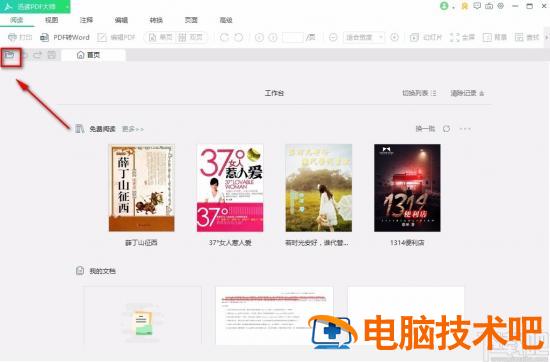This screenshot has width=550, height=362.
Task: Click the 查找 find button
Action: [x=527, y=37]
